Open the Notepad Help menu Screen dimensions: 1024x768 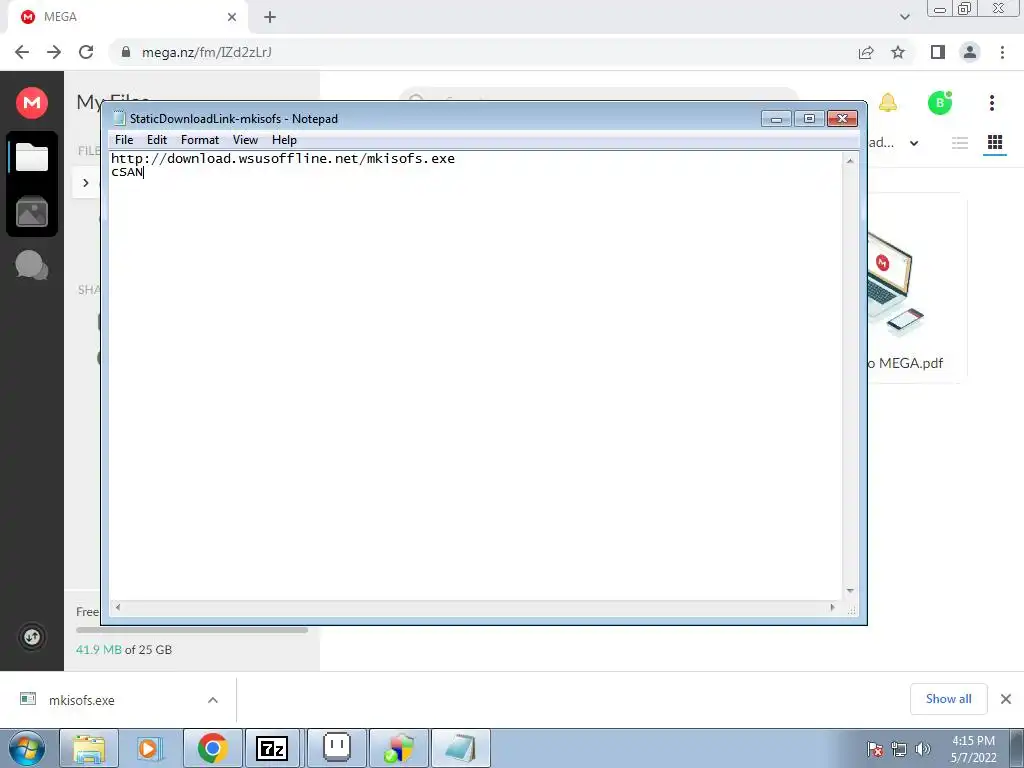(x=284, y=140)
